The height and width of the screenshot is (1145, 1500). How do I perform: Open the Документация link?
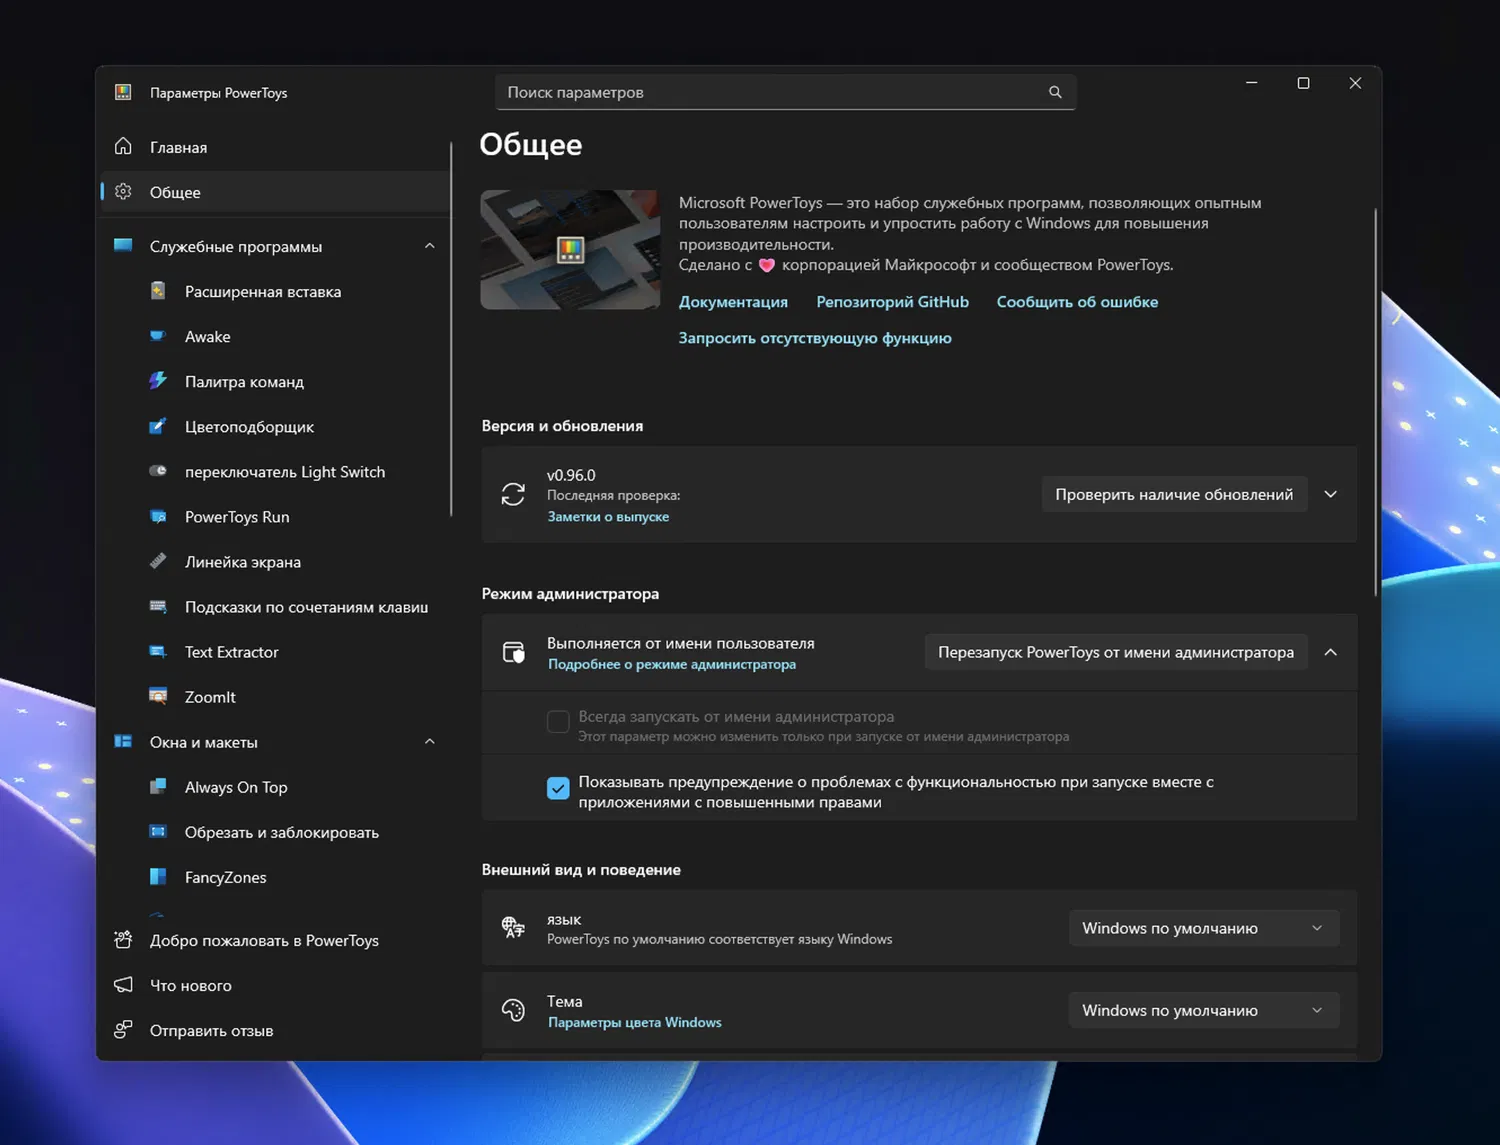[733, 302]
